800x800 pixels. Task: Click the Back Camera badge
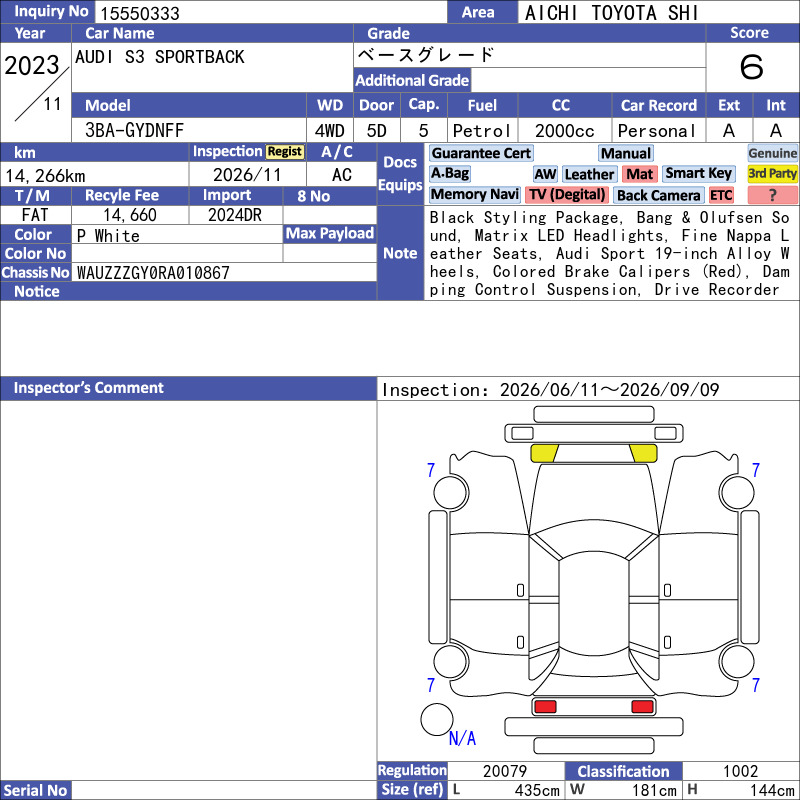659,195
